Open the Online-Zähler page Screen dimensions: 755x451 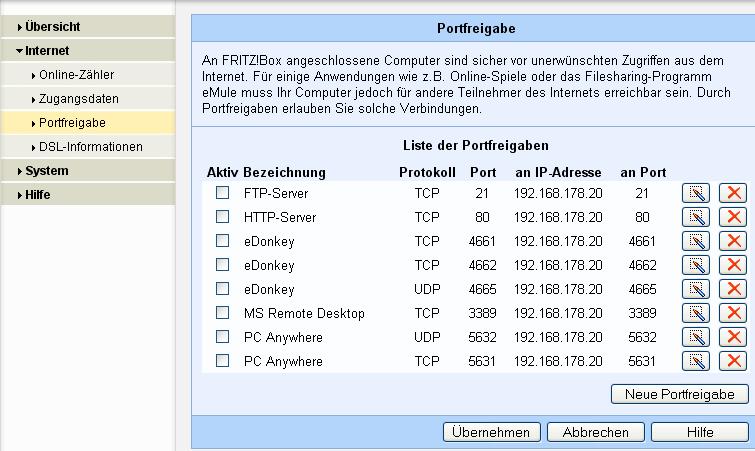point(76,75)
